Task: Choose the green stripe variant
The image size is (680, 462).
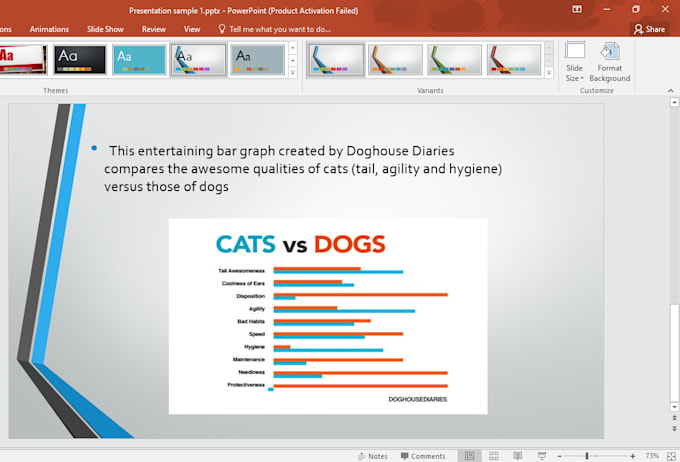Action: [x=454, y=59]
